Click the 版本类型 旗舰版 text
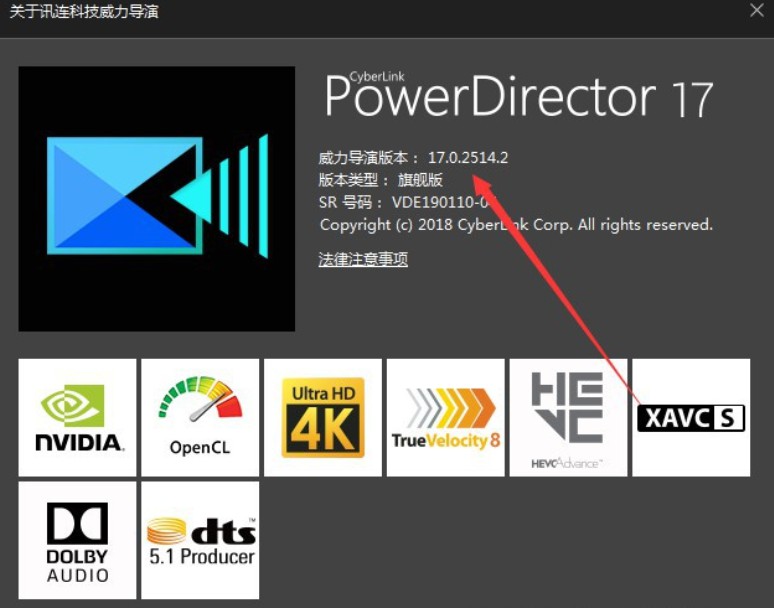Image resolution: width=774 pixels, height=608 pixels. (381, 180)
